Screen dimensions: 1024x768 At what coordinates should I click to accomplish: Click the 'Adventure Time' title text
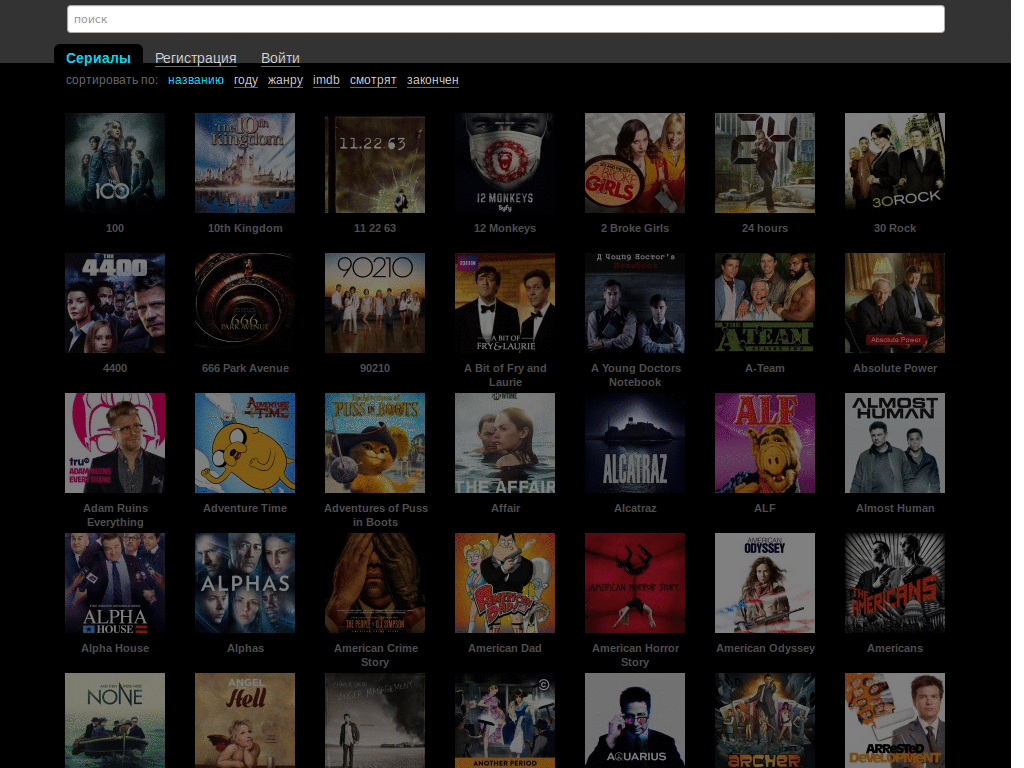245,508
